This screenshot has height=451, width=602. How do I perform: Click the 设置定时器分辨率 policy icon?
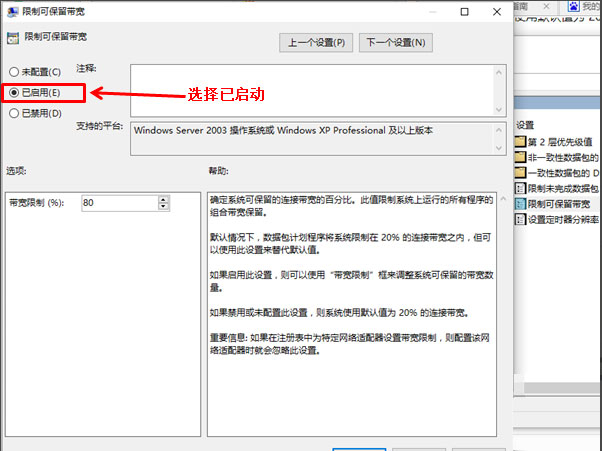(x=520, y=219)
